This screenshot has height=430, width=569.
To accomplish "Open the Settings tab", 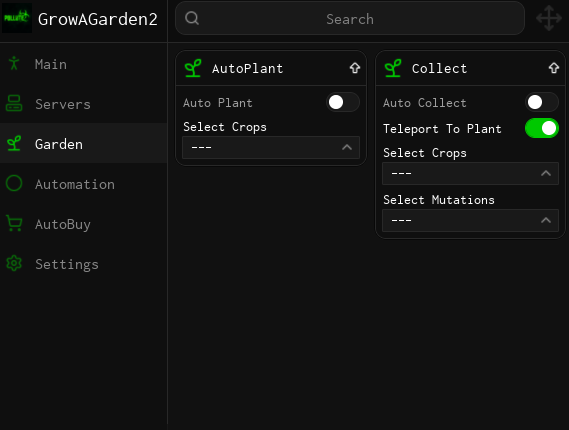I will coord(83,264).
